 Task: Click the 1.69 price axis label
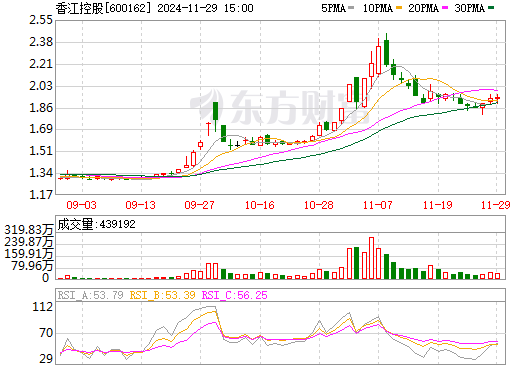click(41, 129)
